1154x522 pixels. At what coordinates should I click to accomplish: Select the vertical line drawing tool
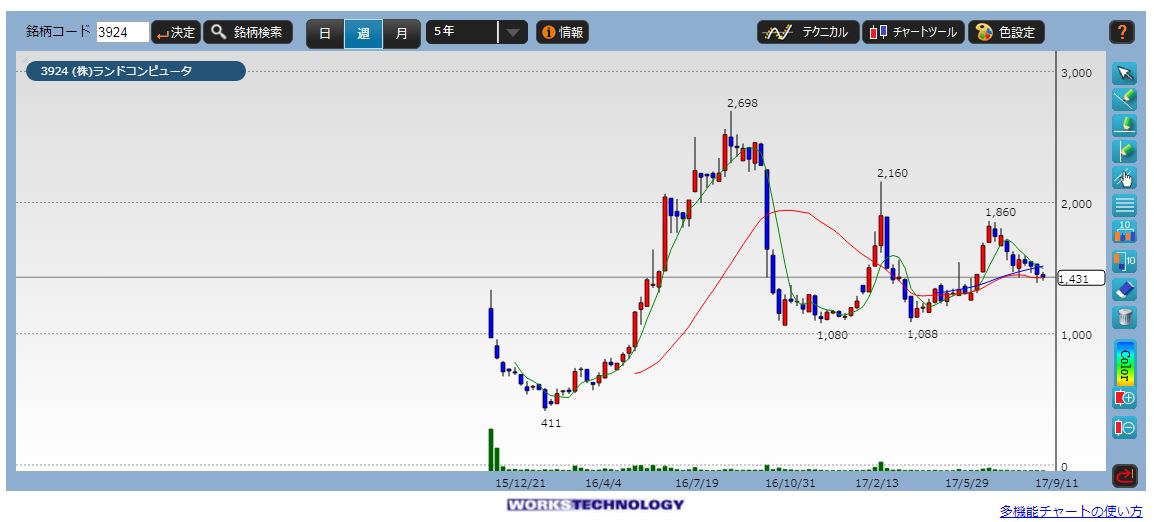click(x=1125, y=152)
